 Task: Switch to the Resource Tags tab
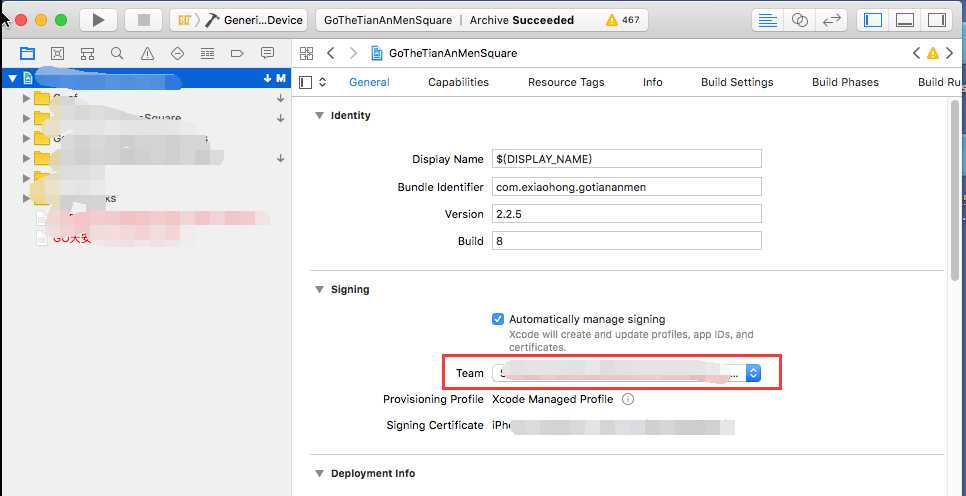(x=566, y=82)
